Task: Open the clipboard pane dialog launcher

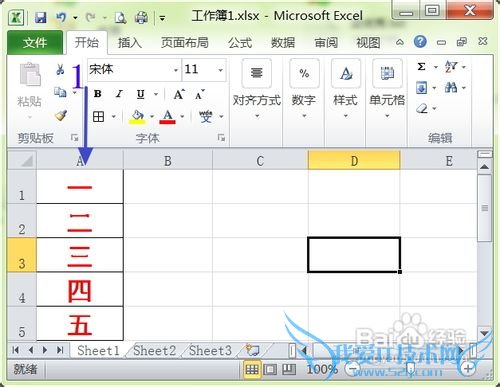Action: 75,138
